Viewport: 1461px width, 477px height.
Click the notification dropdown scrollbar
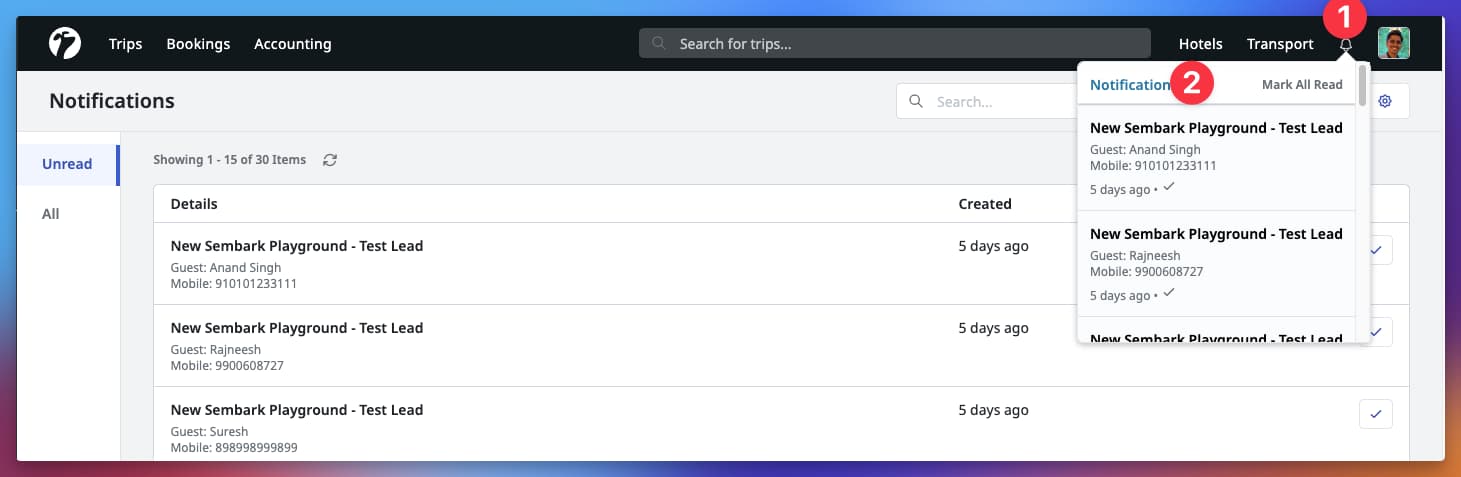pos(1362,87)
